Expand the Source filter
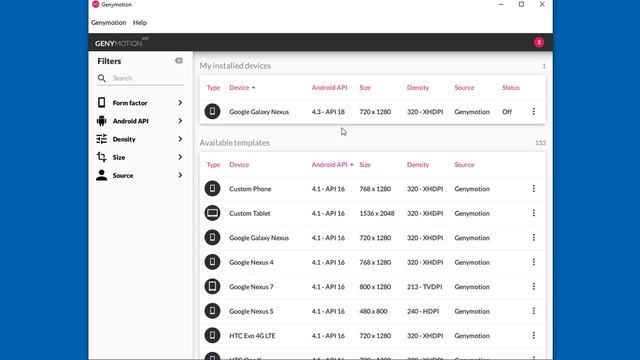This screenshot has width=640, height=360. point(180,175)
